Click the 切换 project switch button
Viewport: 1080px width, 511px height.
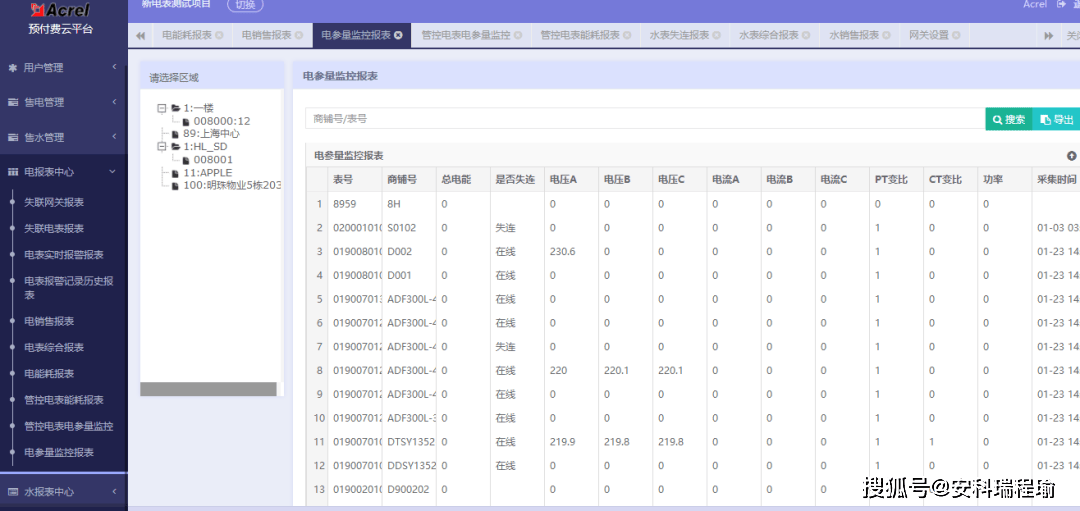pos(245,4)
